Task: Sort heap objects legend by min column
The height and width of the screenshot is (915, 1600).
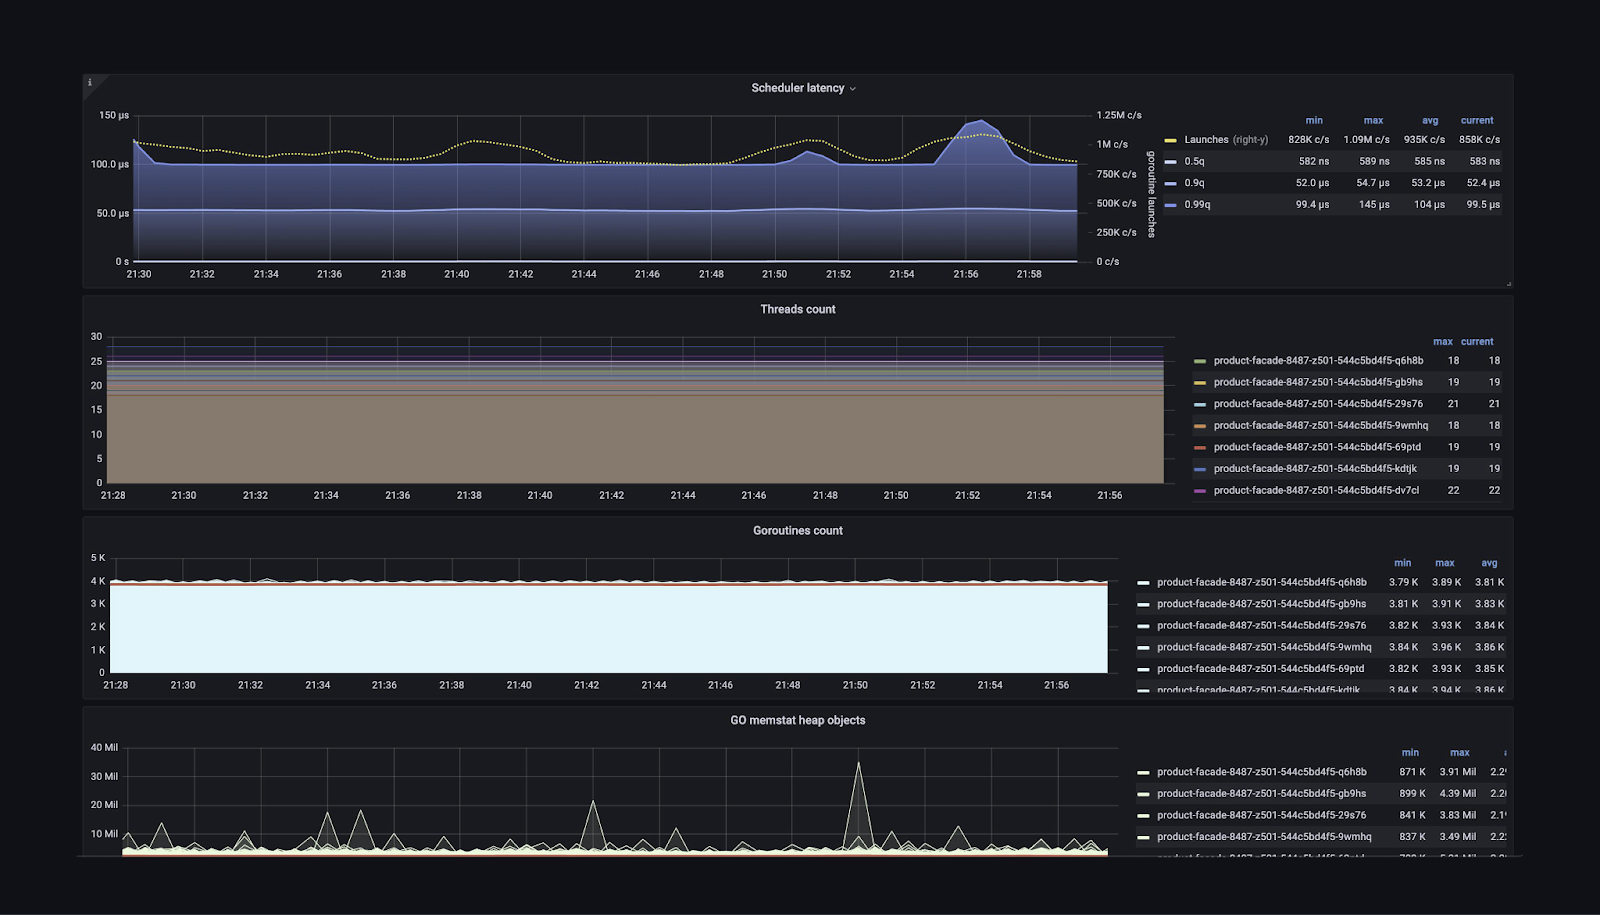Action: (x=1410, y=752)
